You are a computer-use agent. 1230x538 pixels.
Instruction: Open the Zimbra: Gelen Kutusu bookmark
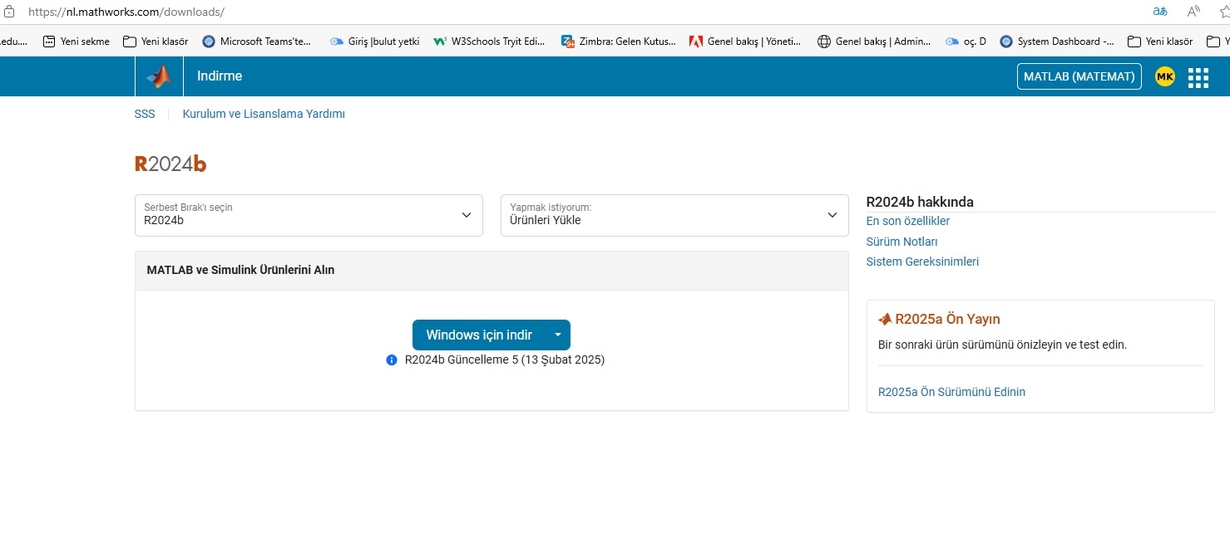pos(618,41)
